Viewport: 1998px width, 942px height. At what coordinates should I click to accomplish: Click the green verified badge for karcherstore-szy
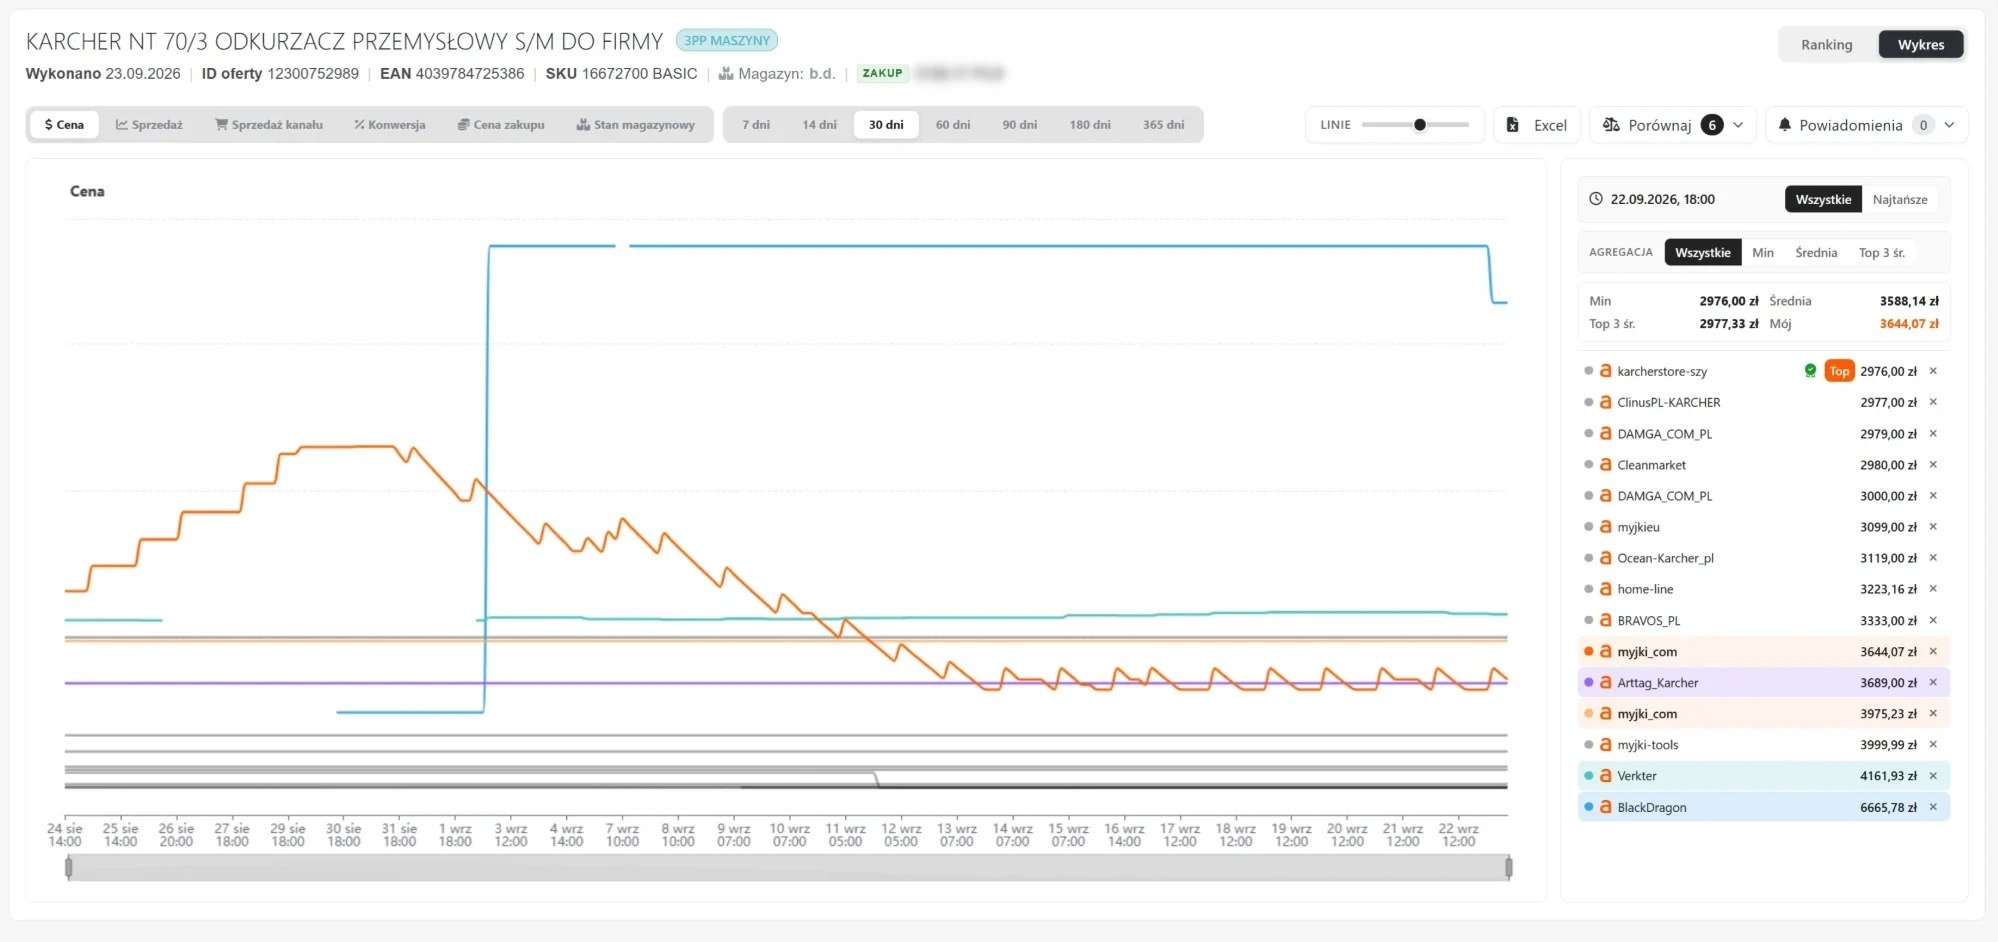[x=1810, y=371]
